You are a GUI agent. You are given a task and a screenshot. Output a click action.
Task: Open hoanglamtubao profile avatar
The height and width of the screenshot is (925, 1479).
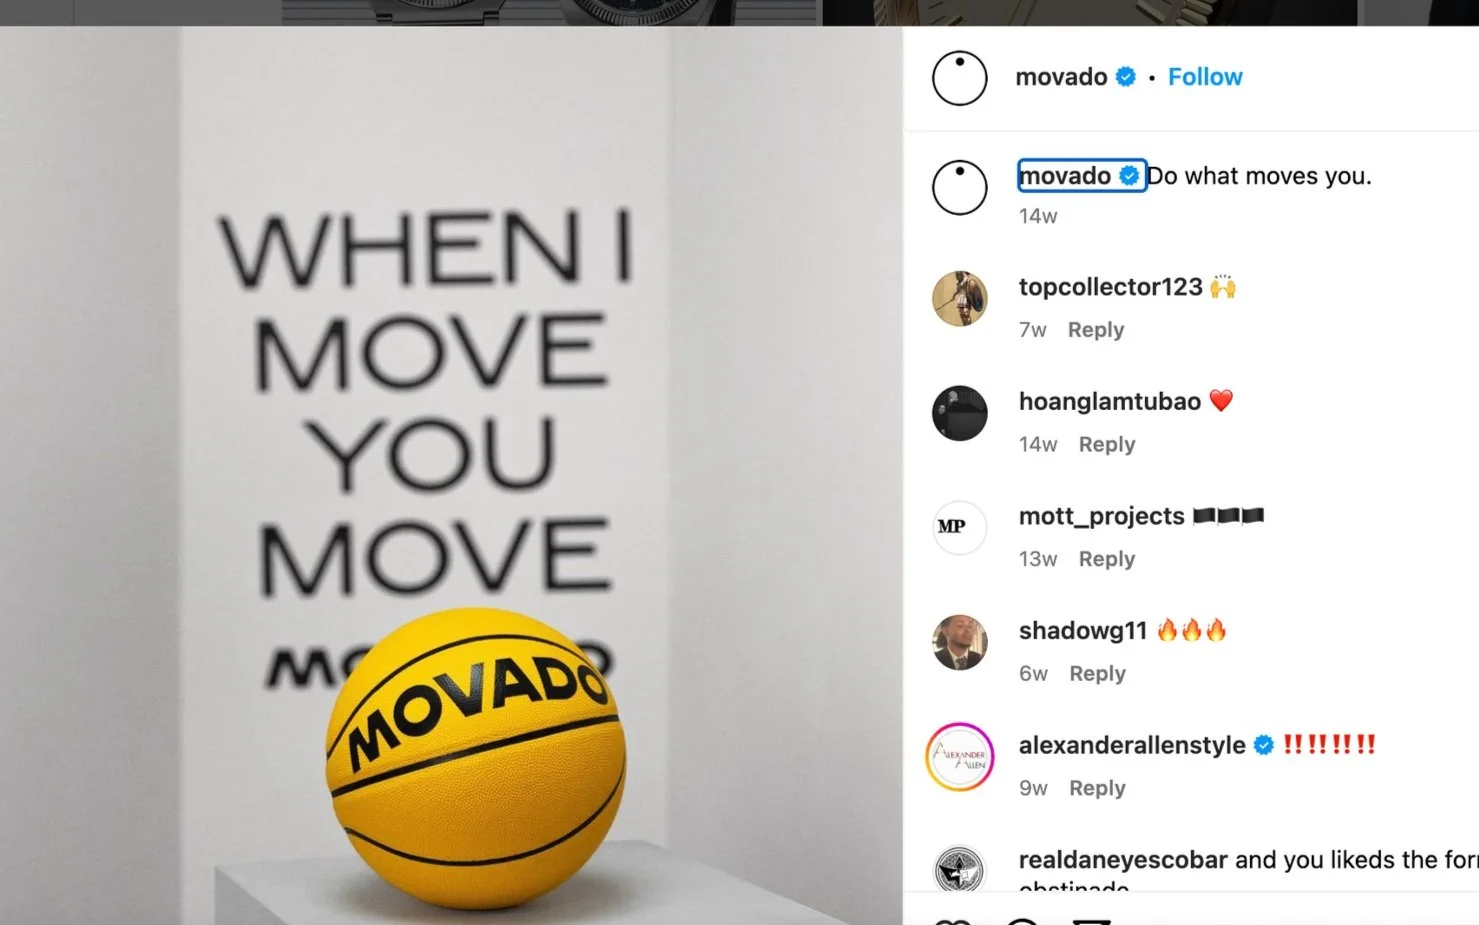click(959, 413)
